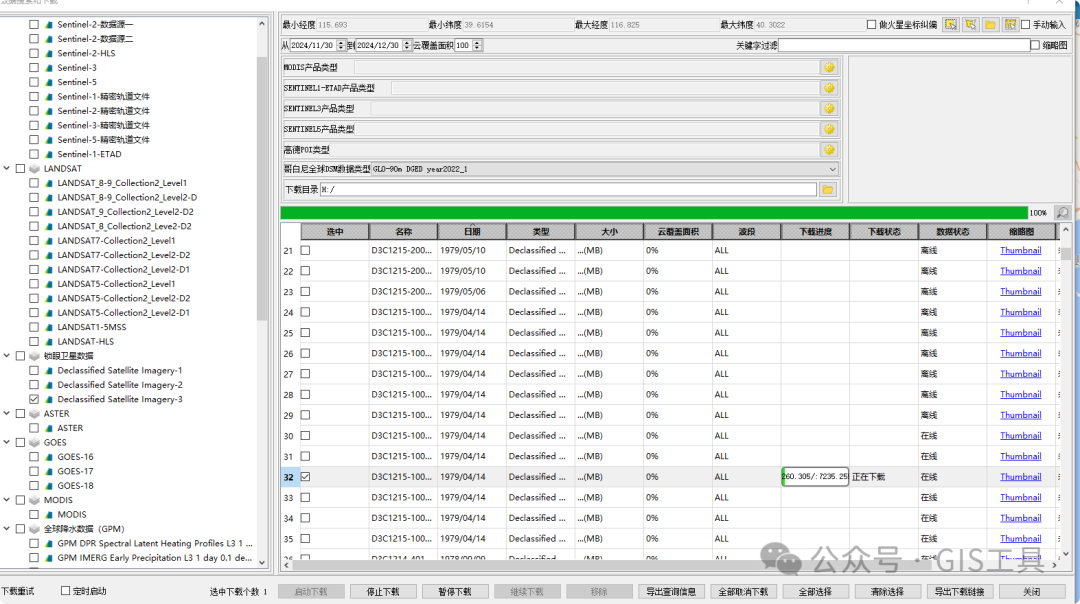
Task: Click the ASTER group folder icon
Action: click(34, 414)
